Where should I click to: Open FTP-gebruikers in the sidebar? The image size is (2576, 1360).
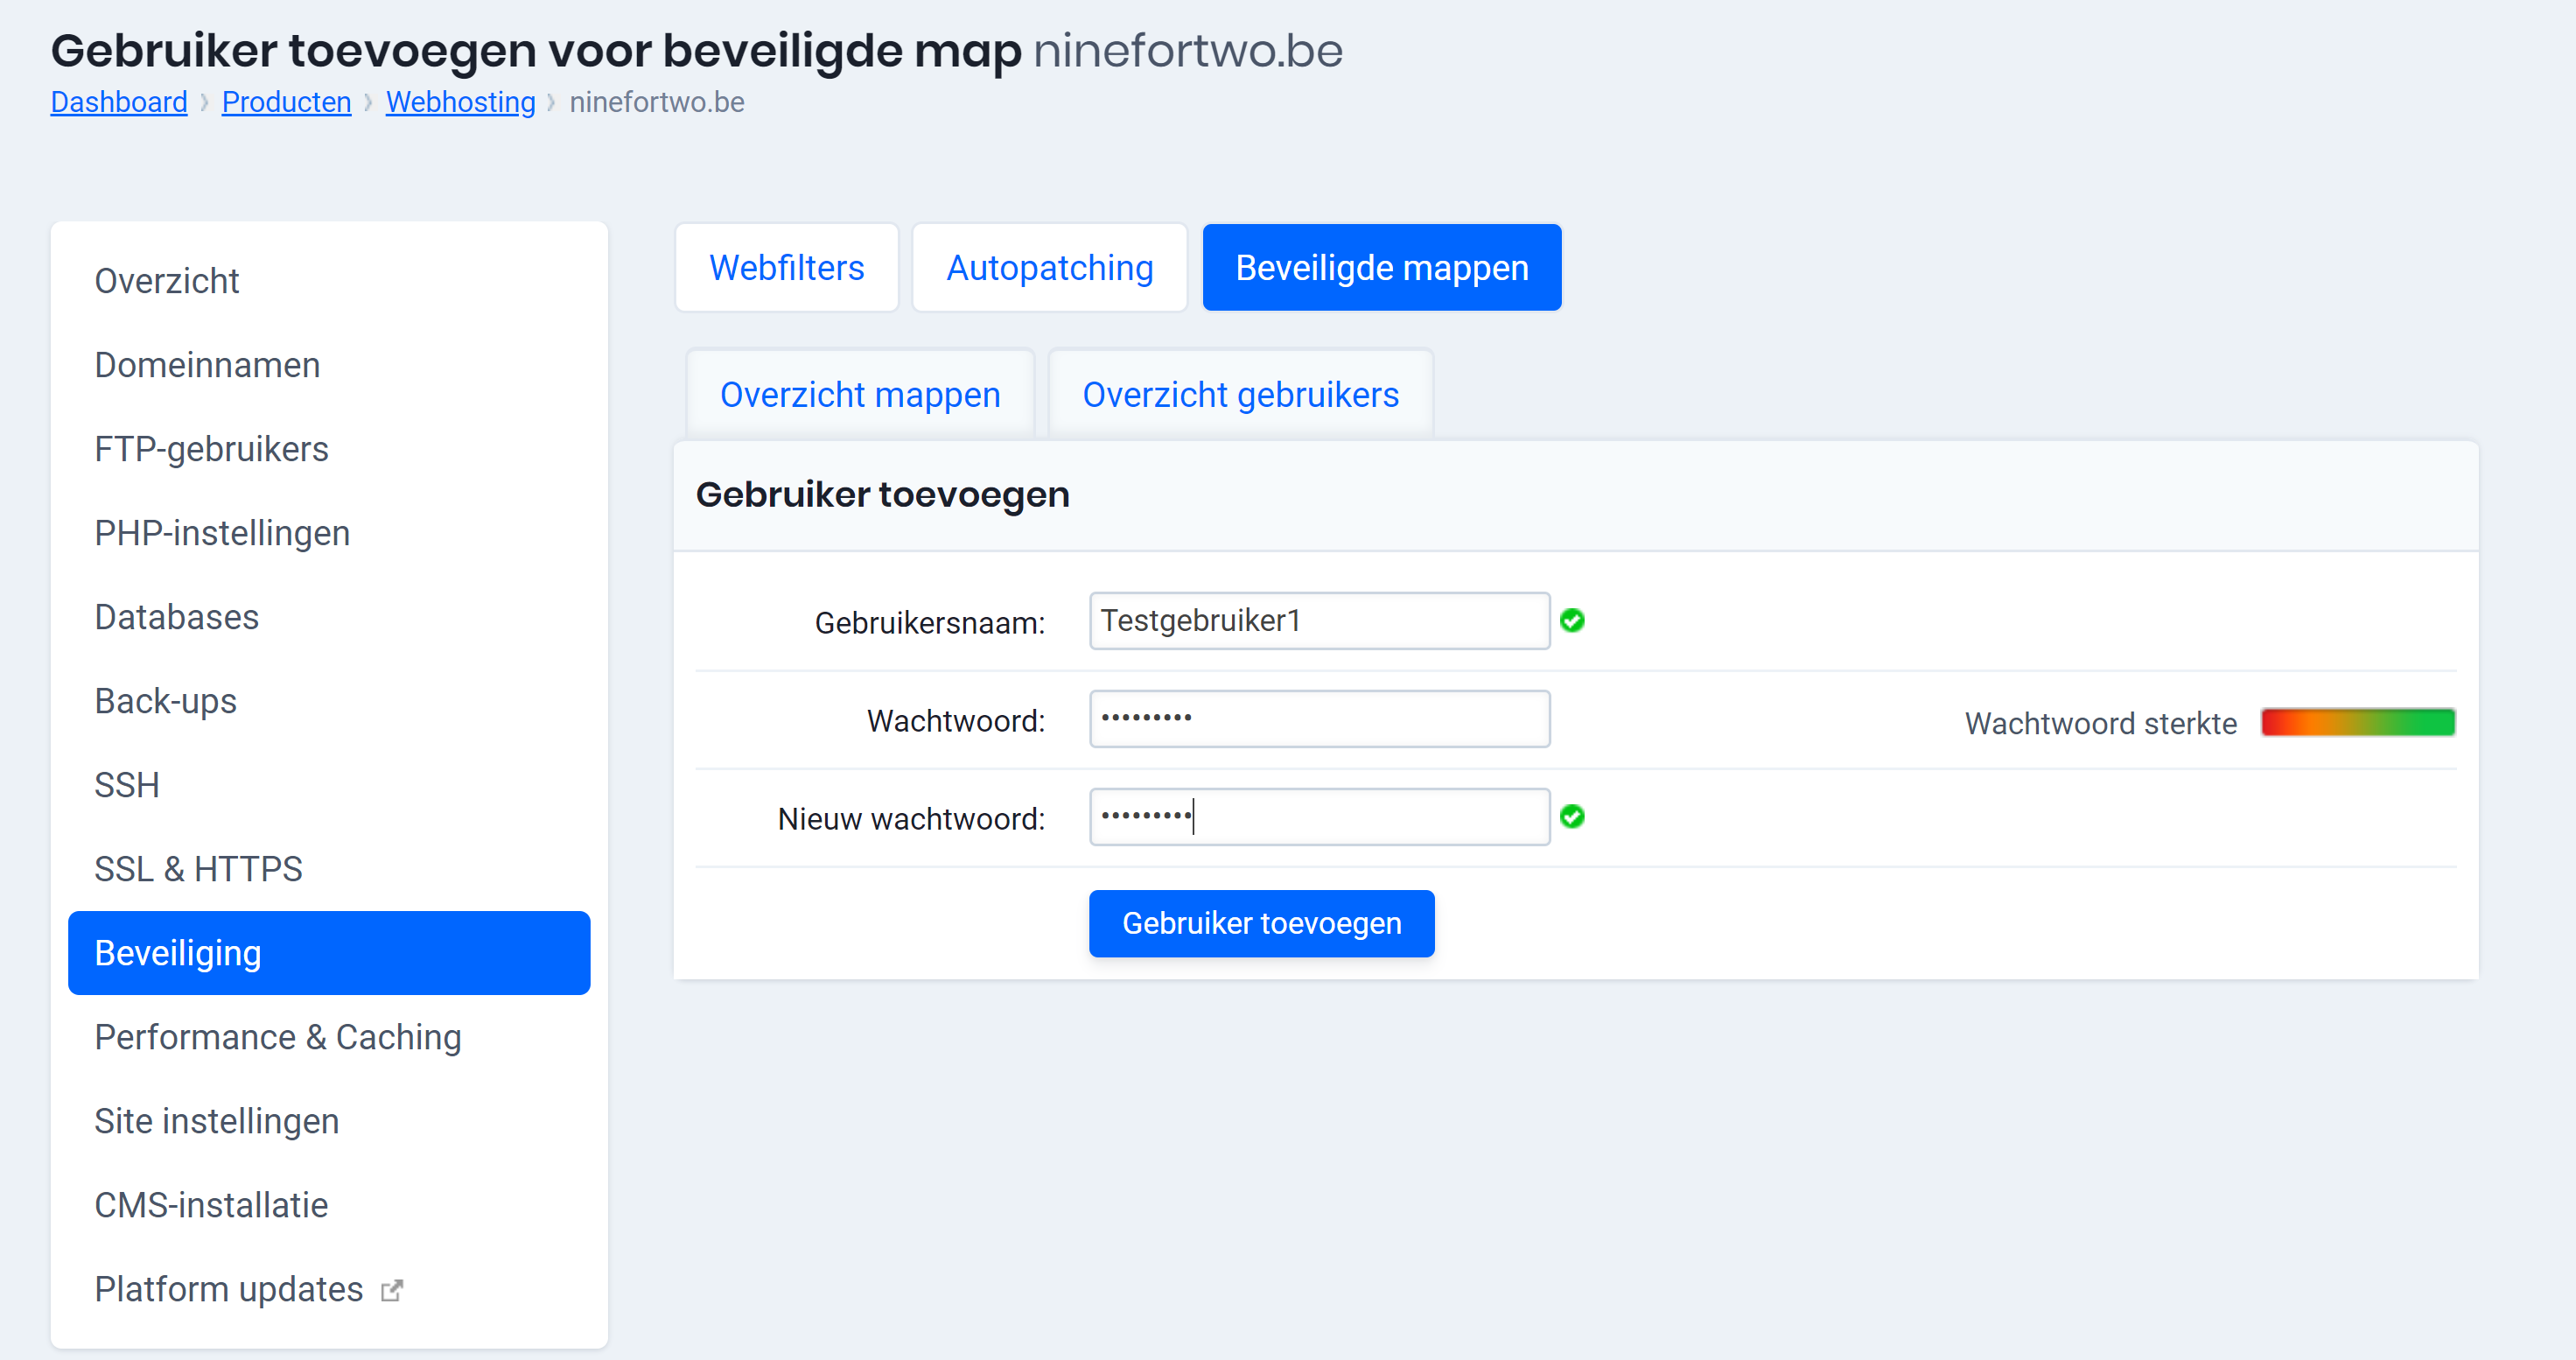point(211,449)
